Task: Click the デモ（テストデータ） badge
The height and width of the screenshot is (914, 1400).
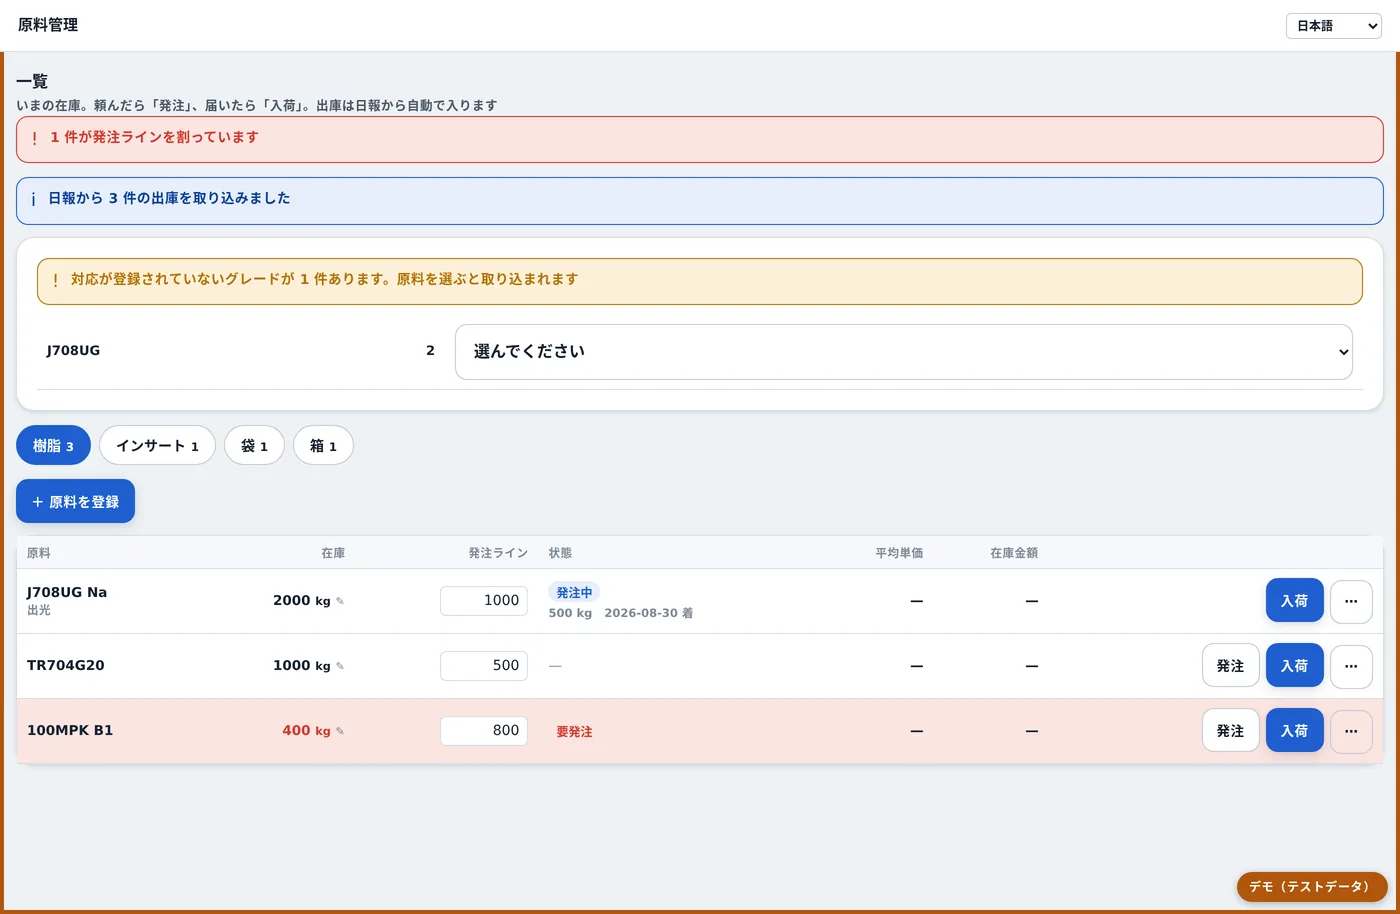Action: click(1312, 887)
